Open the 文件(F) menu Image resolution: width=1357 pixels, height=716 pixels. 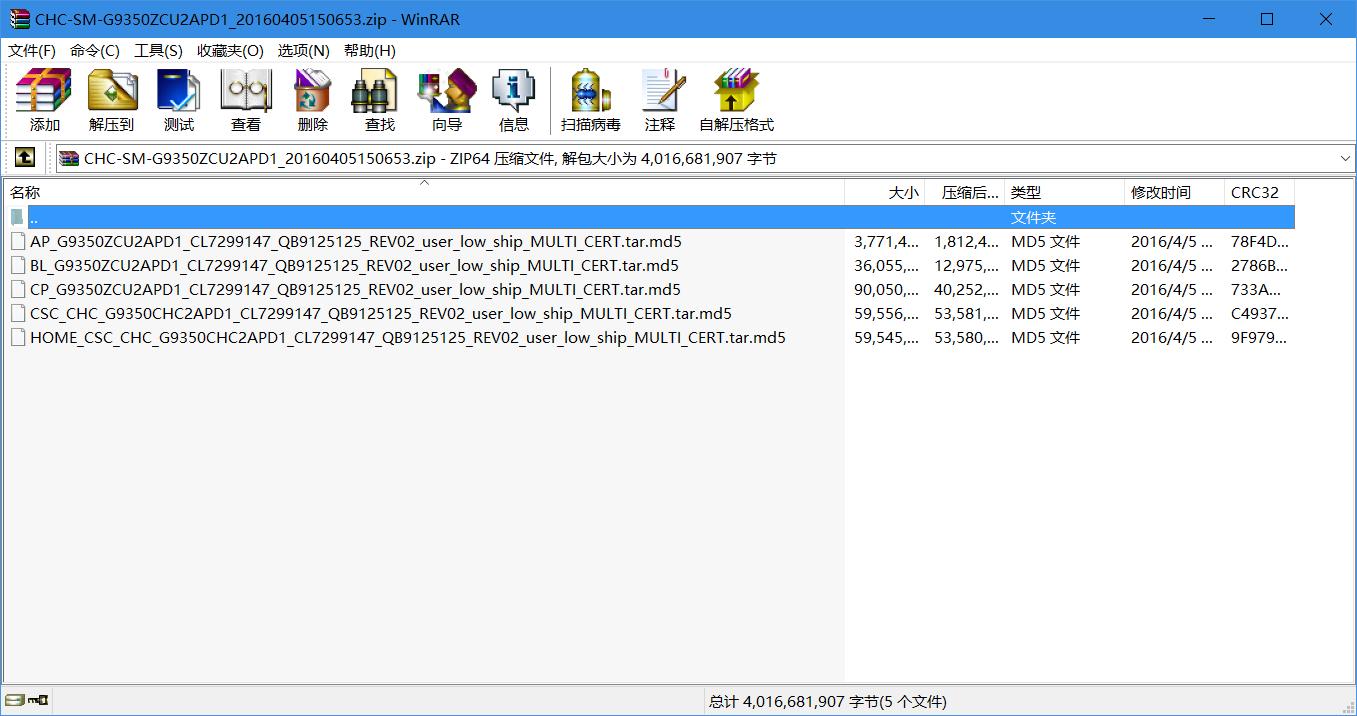[32, 50]
